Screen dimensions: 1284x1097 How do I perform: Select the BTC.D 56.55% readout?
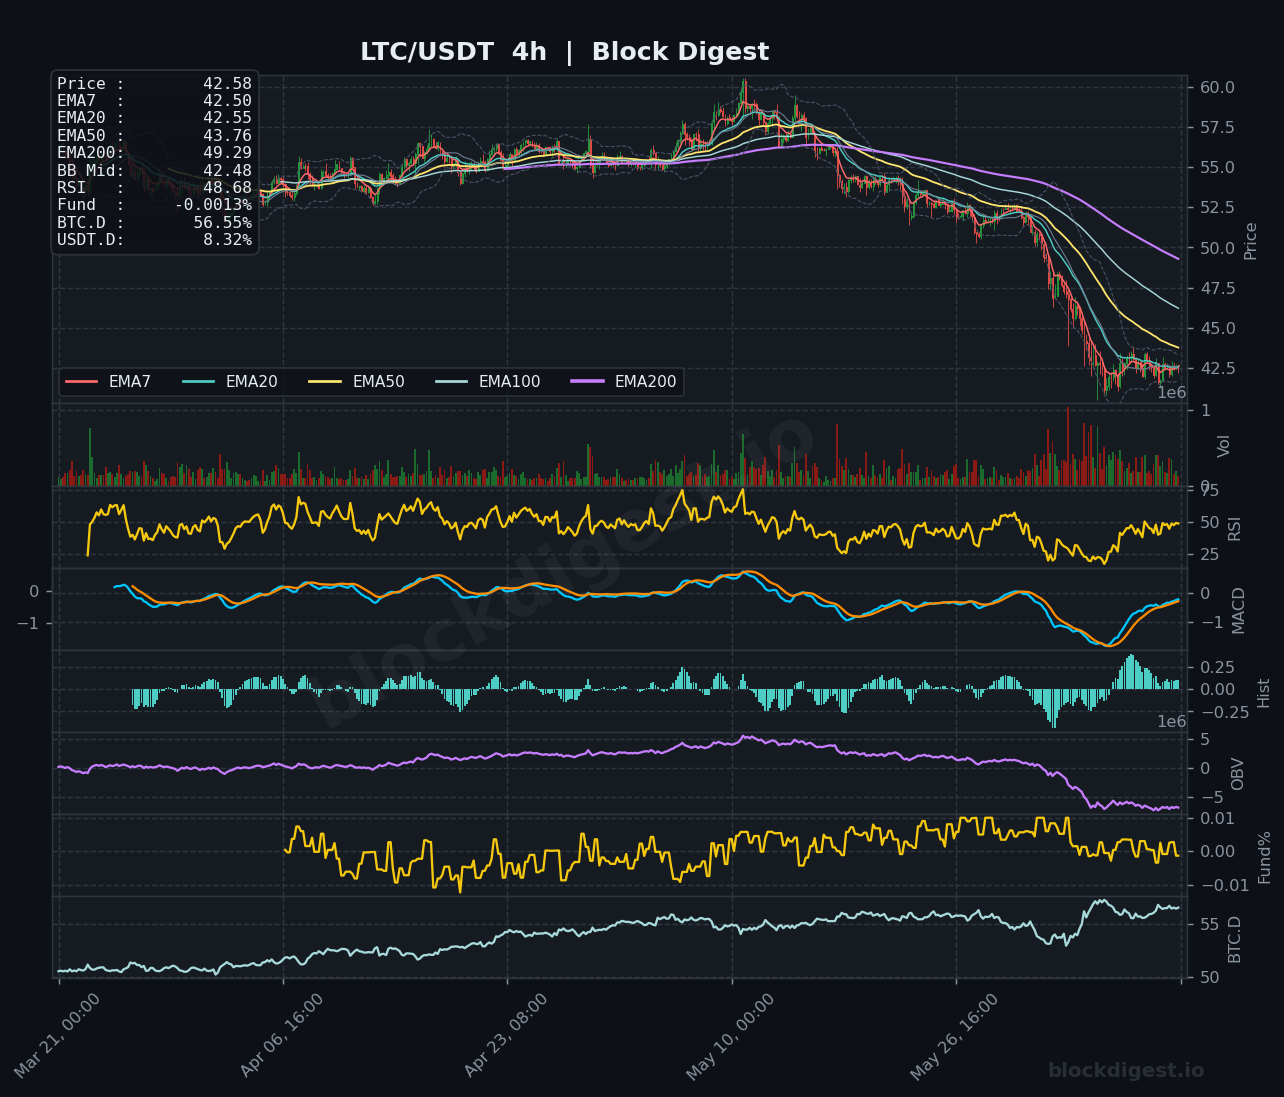pos(155,222)
